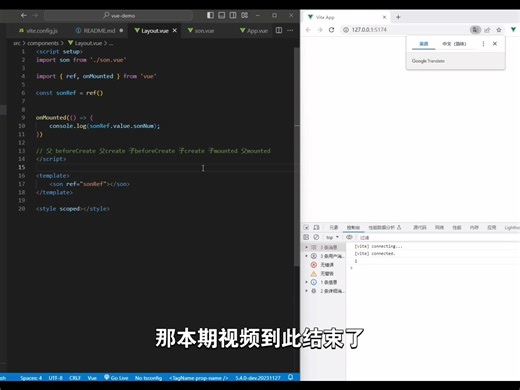Click the console live expression eye icon

[x=349, y=237]
